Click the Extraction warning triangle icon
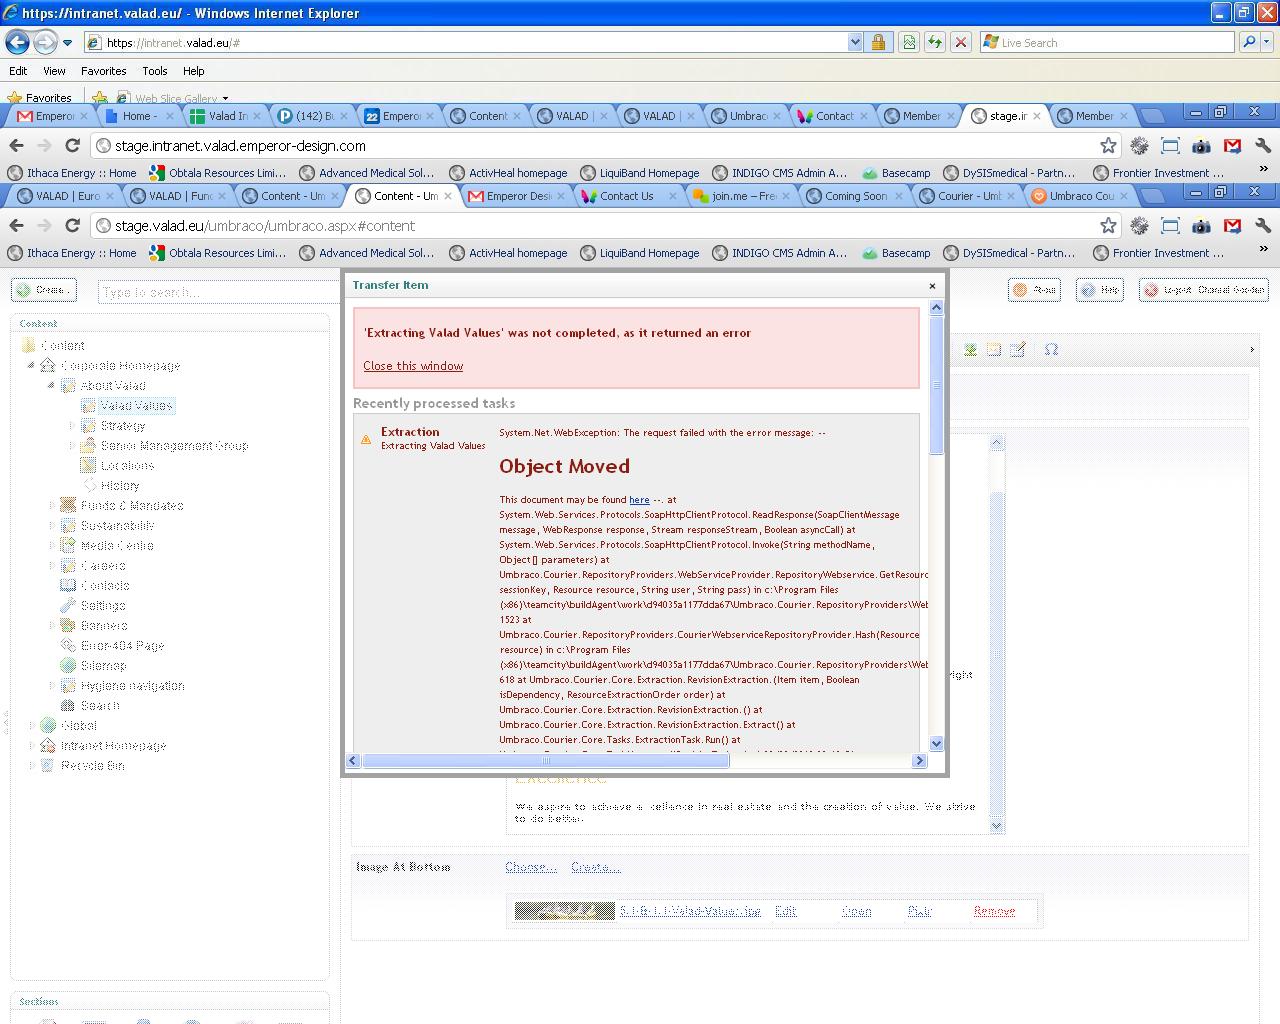Viewport: 1280px width, 1024px height. click(x=366, y=440)
